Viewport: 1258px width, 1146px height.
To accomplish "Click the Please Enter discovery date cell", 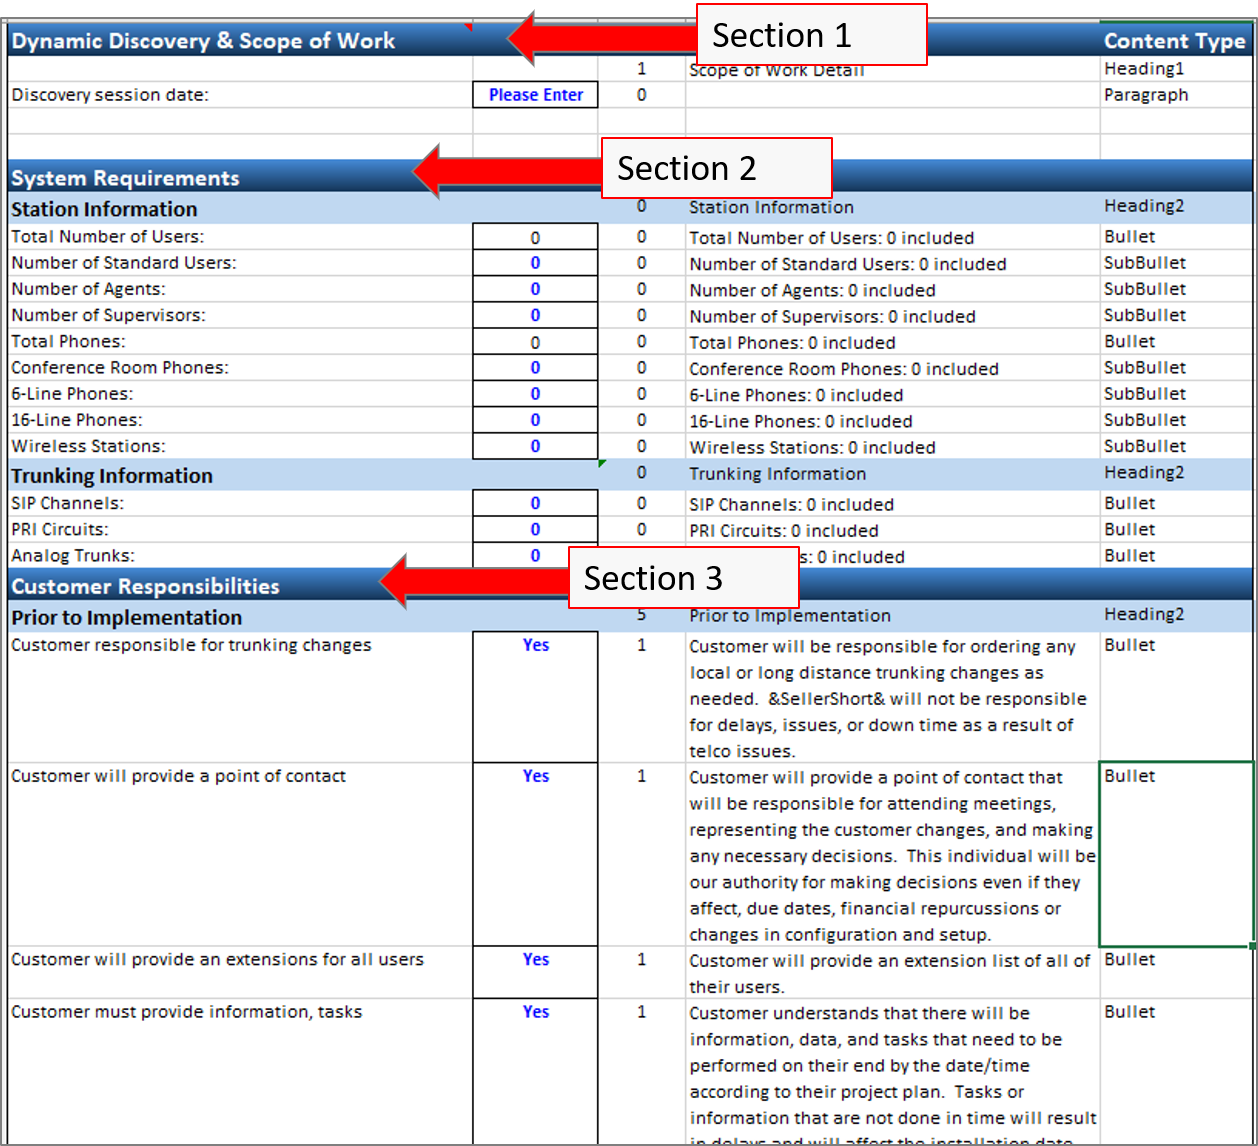I will (535, 95).
